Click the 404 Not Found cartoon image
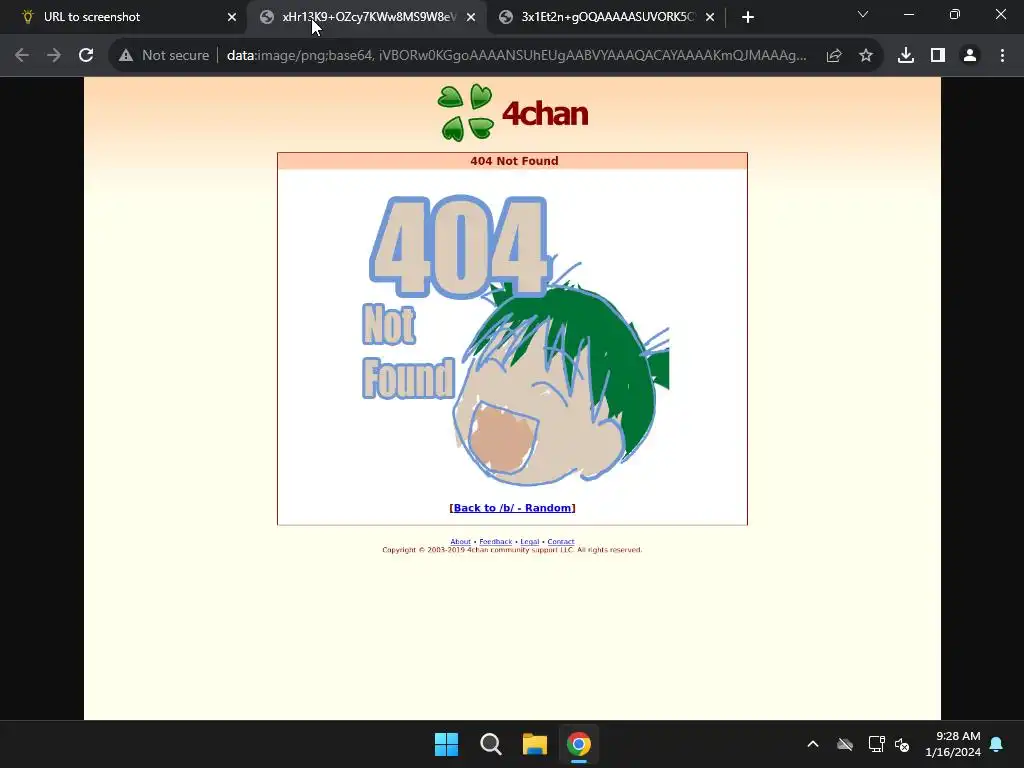 [x=516, y=340]
